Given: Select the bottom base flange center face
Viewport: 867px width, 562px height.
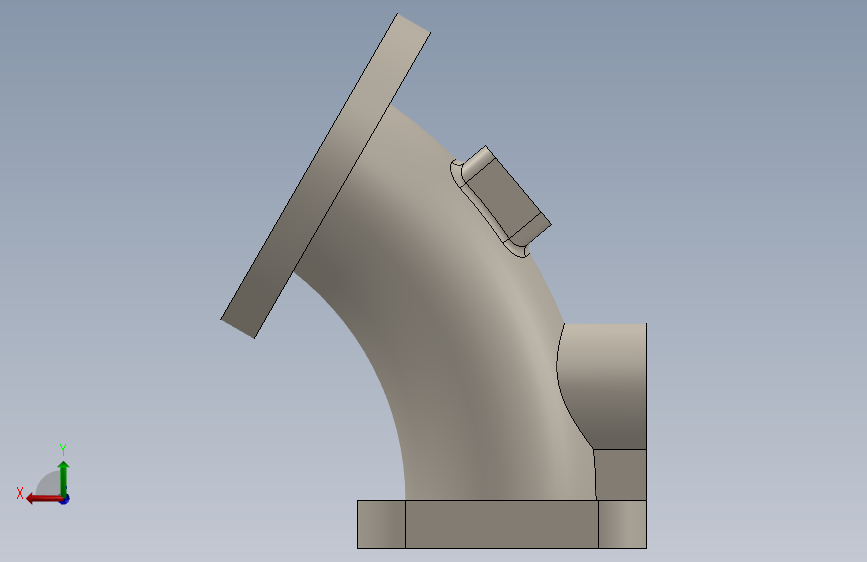Looking at the screenshot, I should tap(502, 524).
